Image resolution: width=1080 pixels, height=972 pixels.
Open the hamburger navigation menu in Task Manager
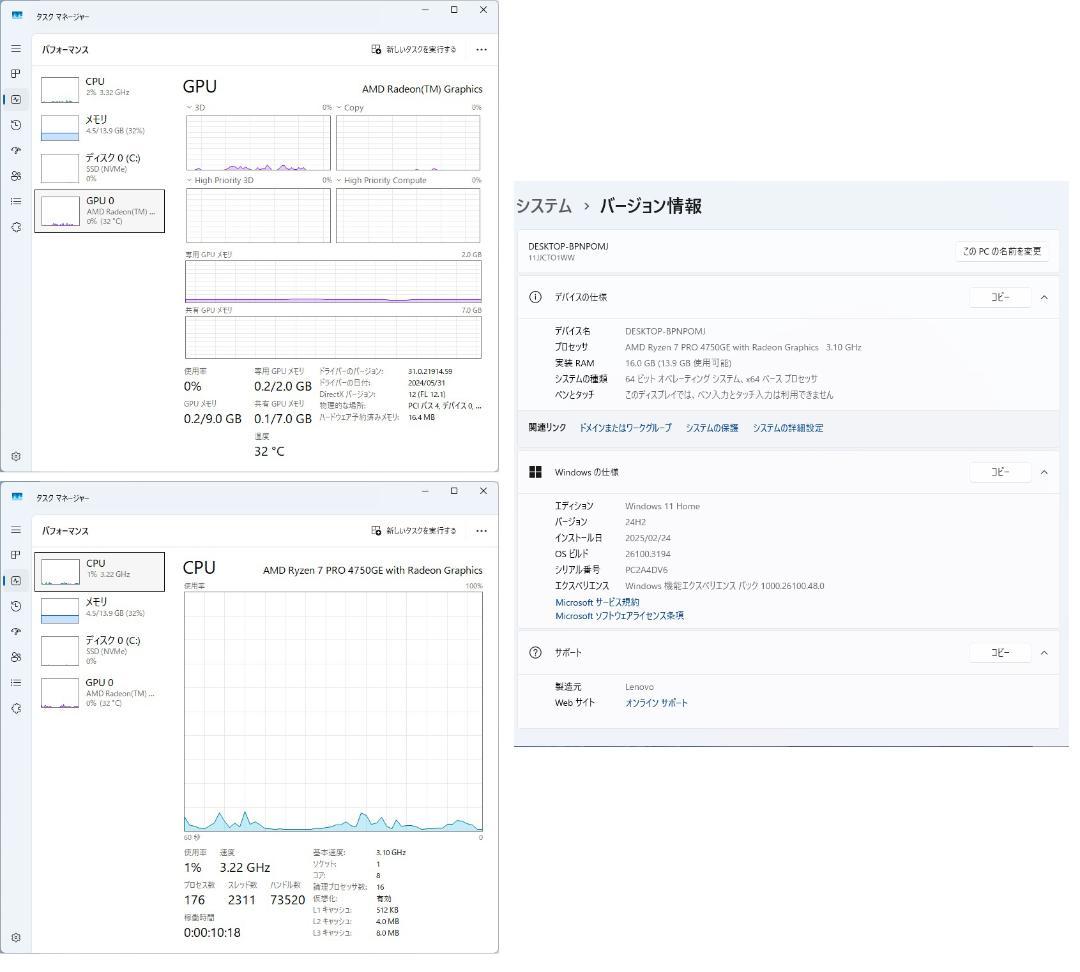click(16, 48)
